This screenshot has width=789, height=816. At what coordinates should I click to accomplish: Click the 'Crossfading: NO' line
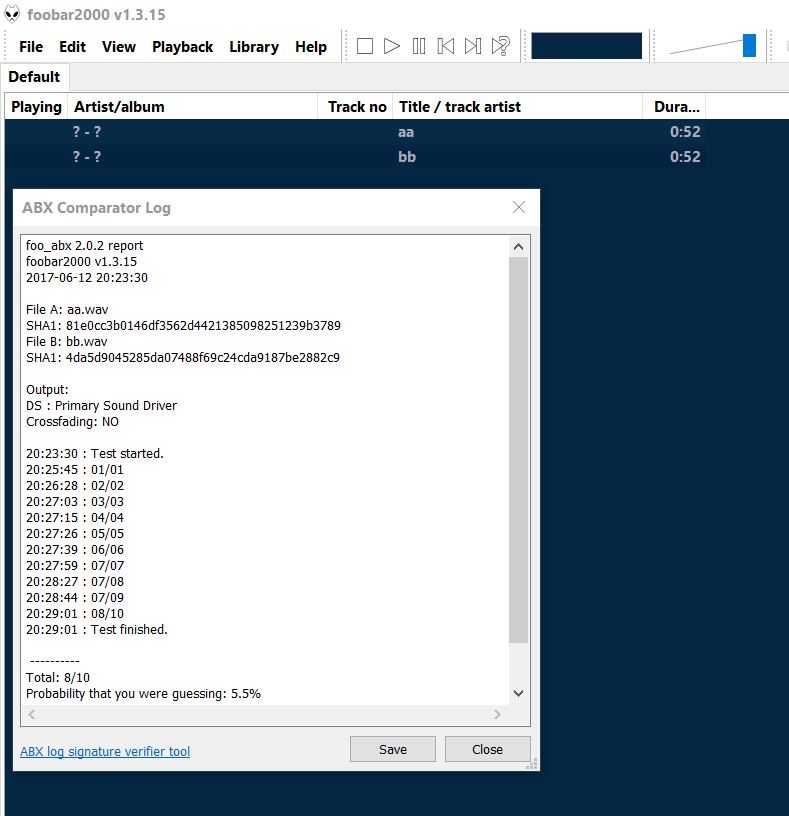(72, 422)
